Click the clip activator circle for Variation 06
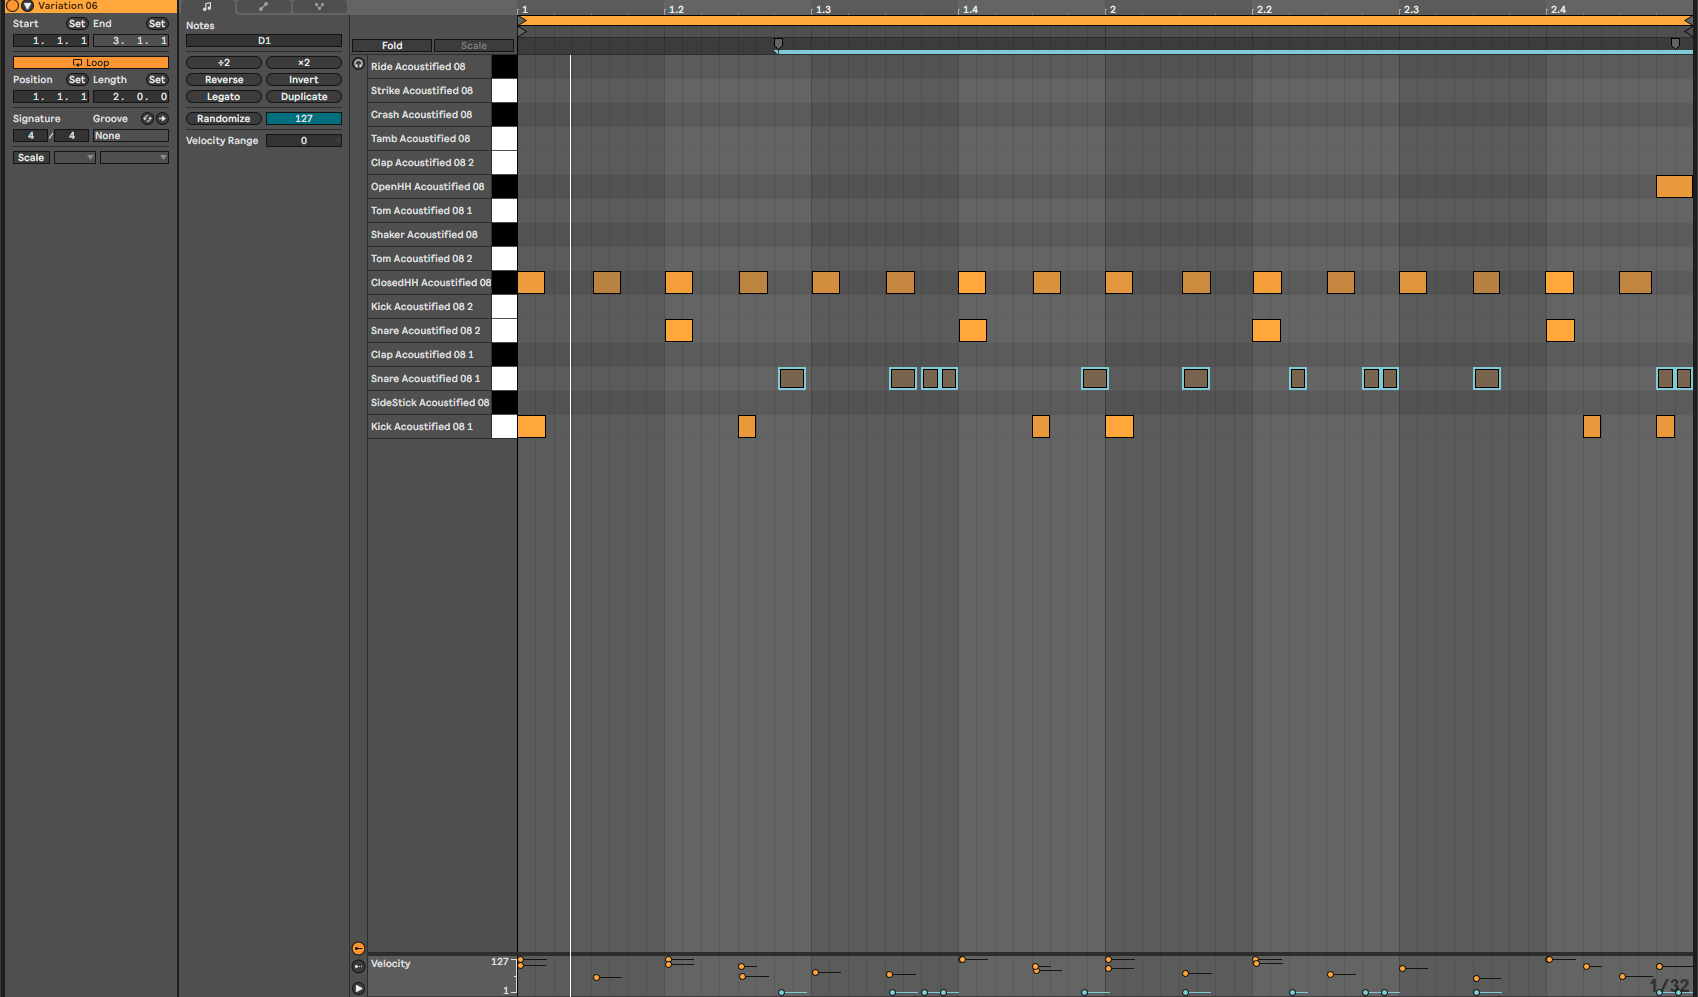 (x=13, y=6)
